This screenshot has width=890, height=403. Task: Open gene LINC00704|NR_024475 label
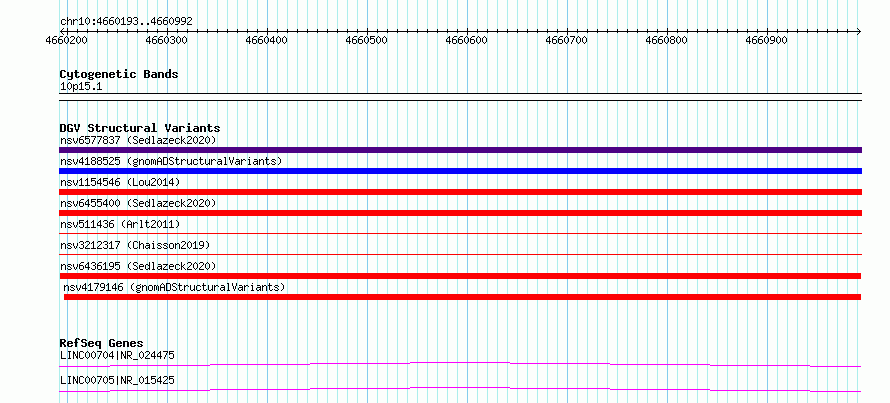[x=117, y=355]
